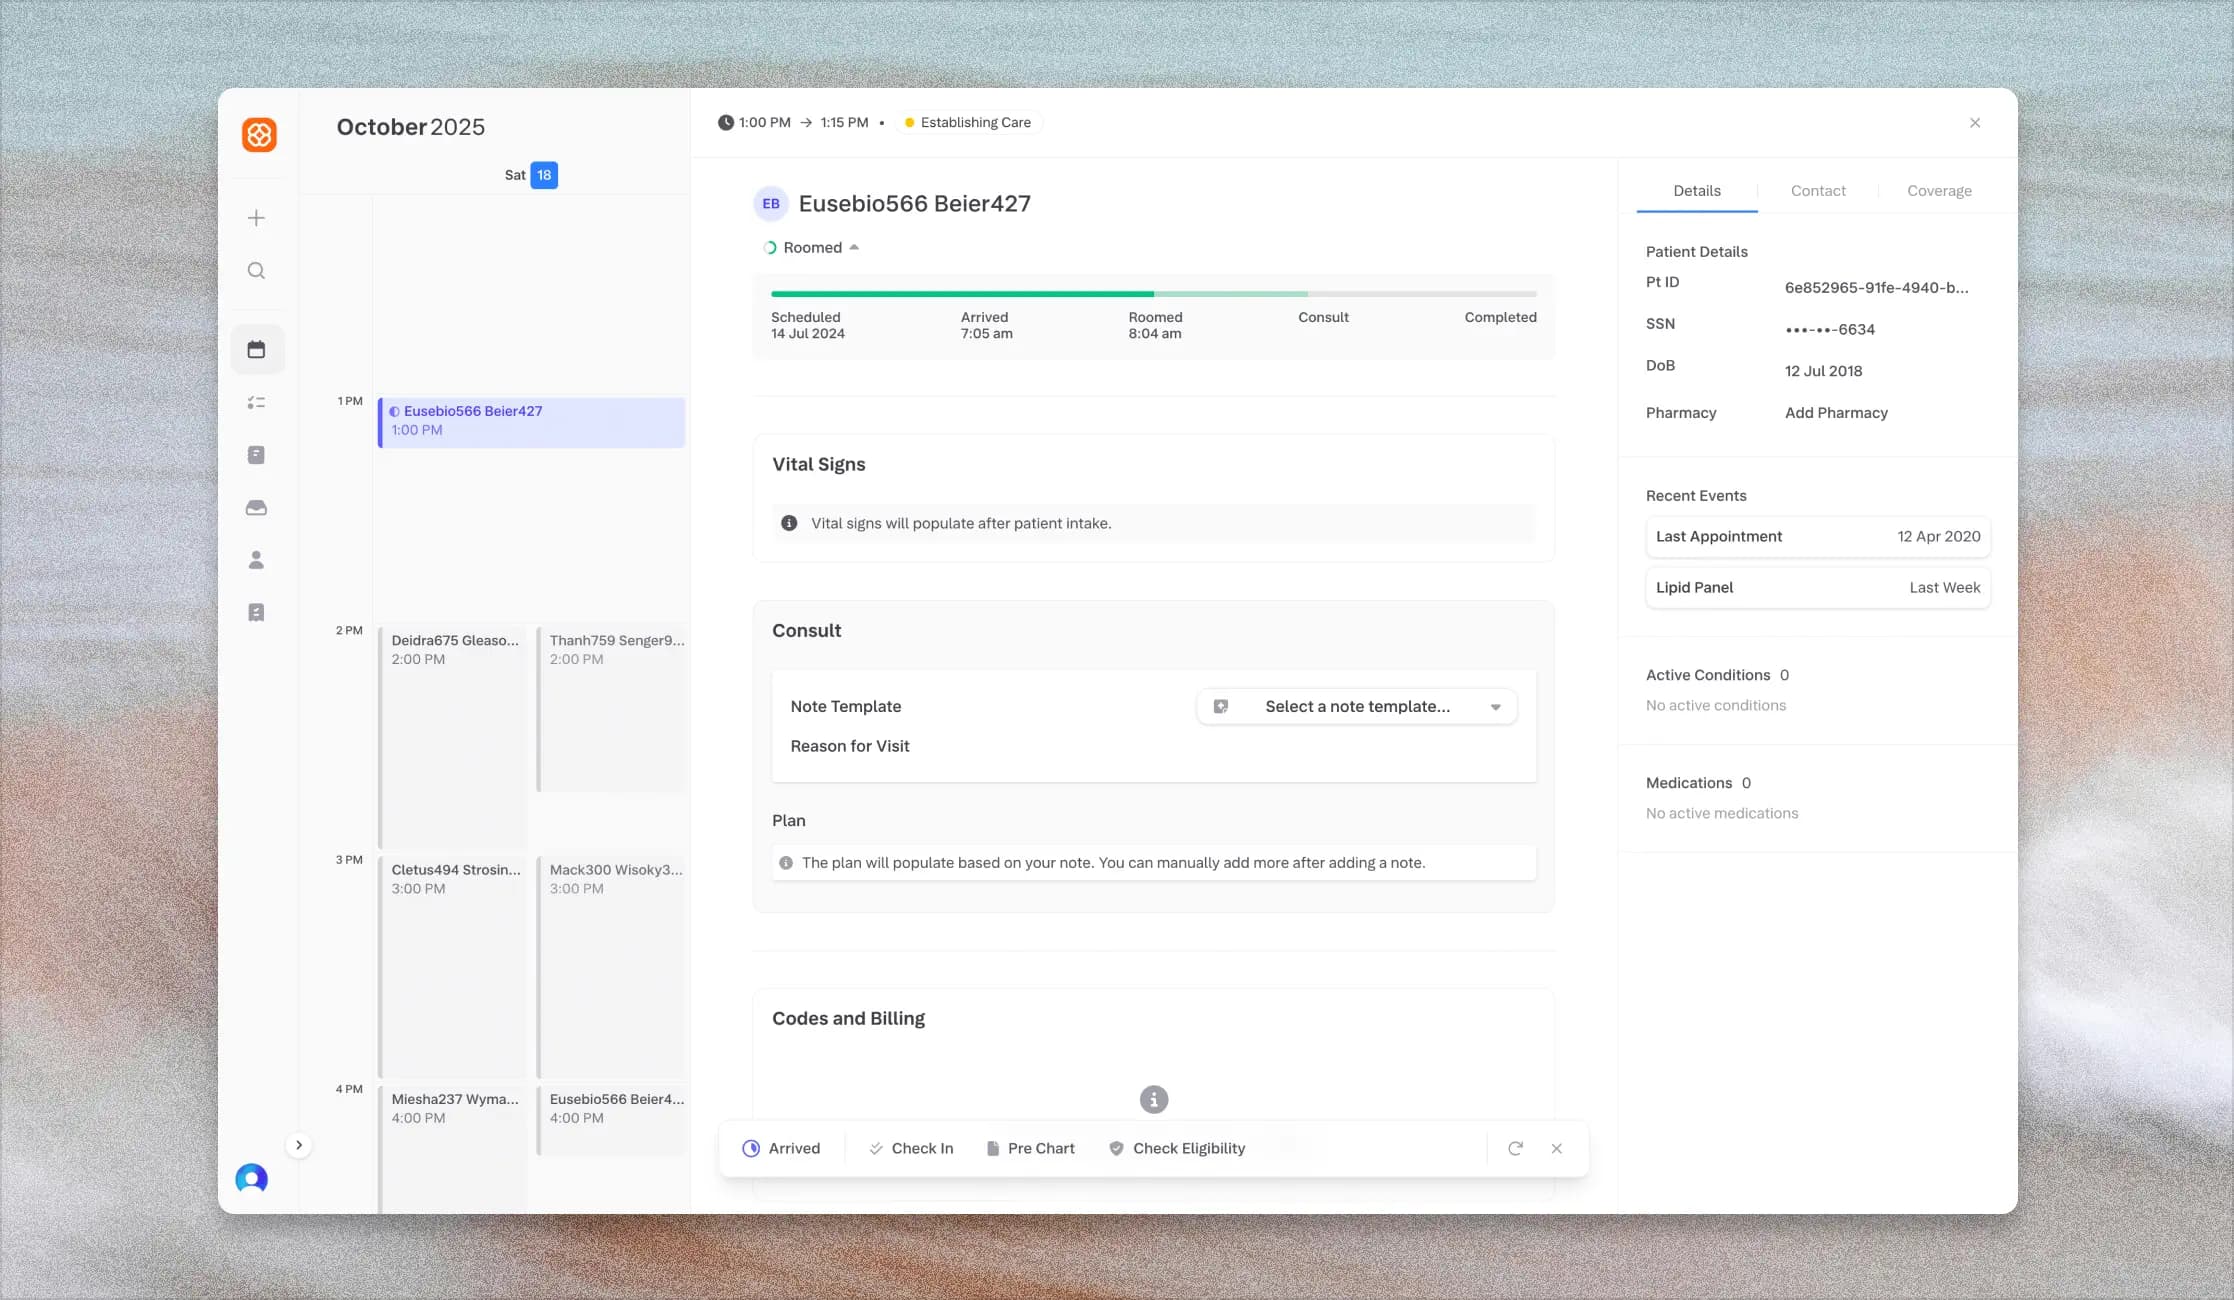Click the visit status progress bar
This screenshot has height=1300, width=2234.
(x=1153, y=294)
